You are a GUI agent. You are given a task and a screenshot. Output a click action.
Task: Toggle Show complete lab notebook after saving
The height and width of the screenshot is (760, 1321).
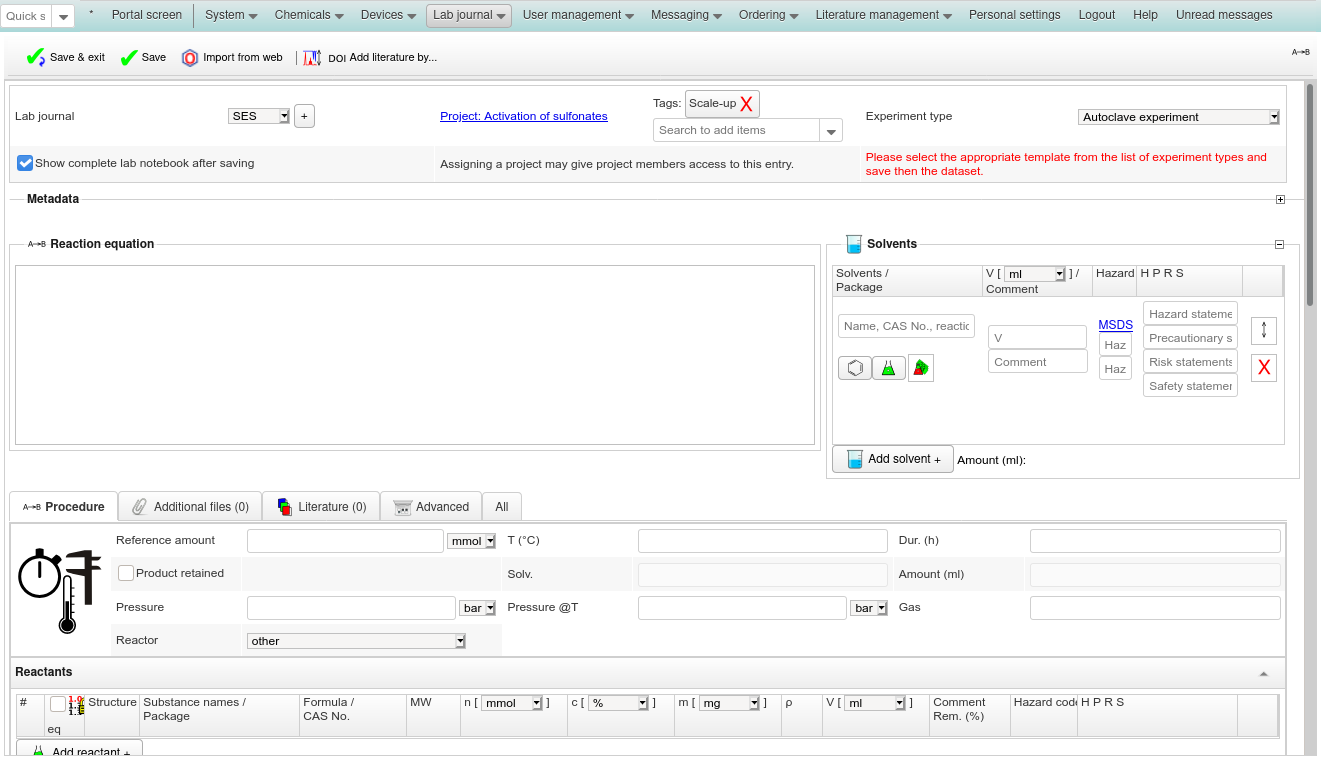(25, 163)
